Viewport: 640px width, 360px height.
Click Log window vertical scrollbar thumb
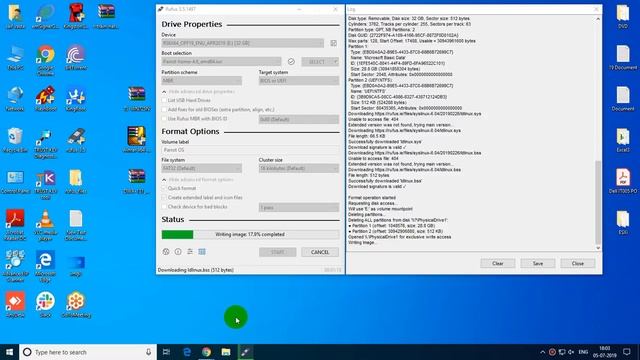point(598,202)
